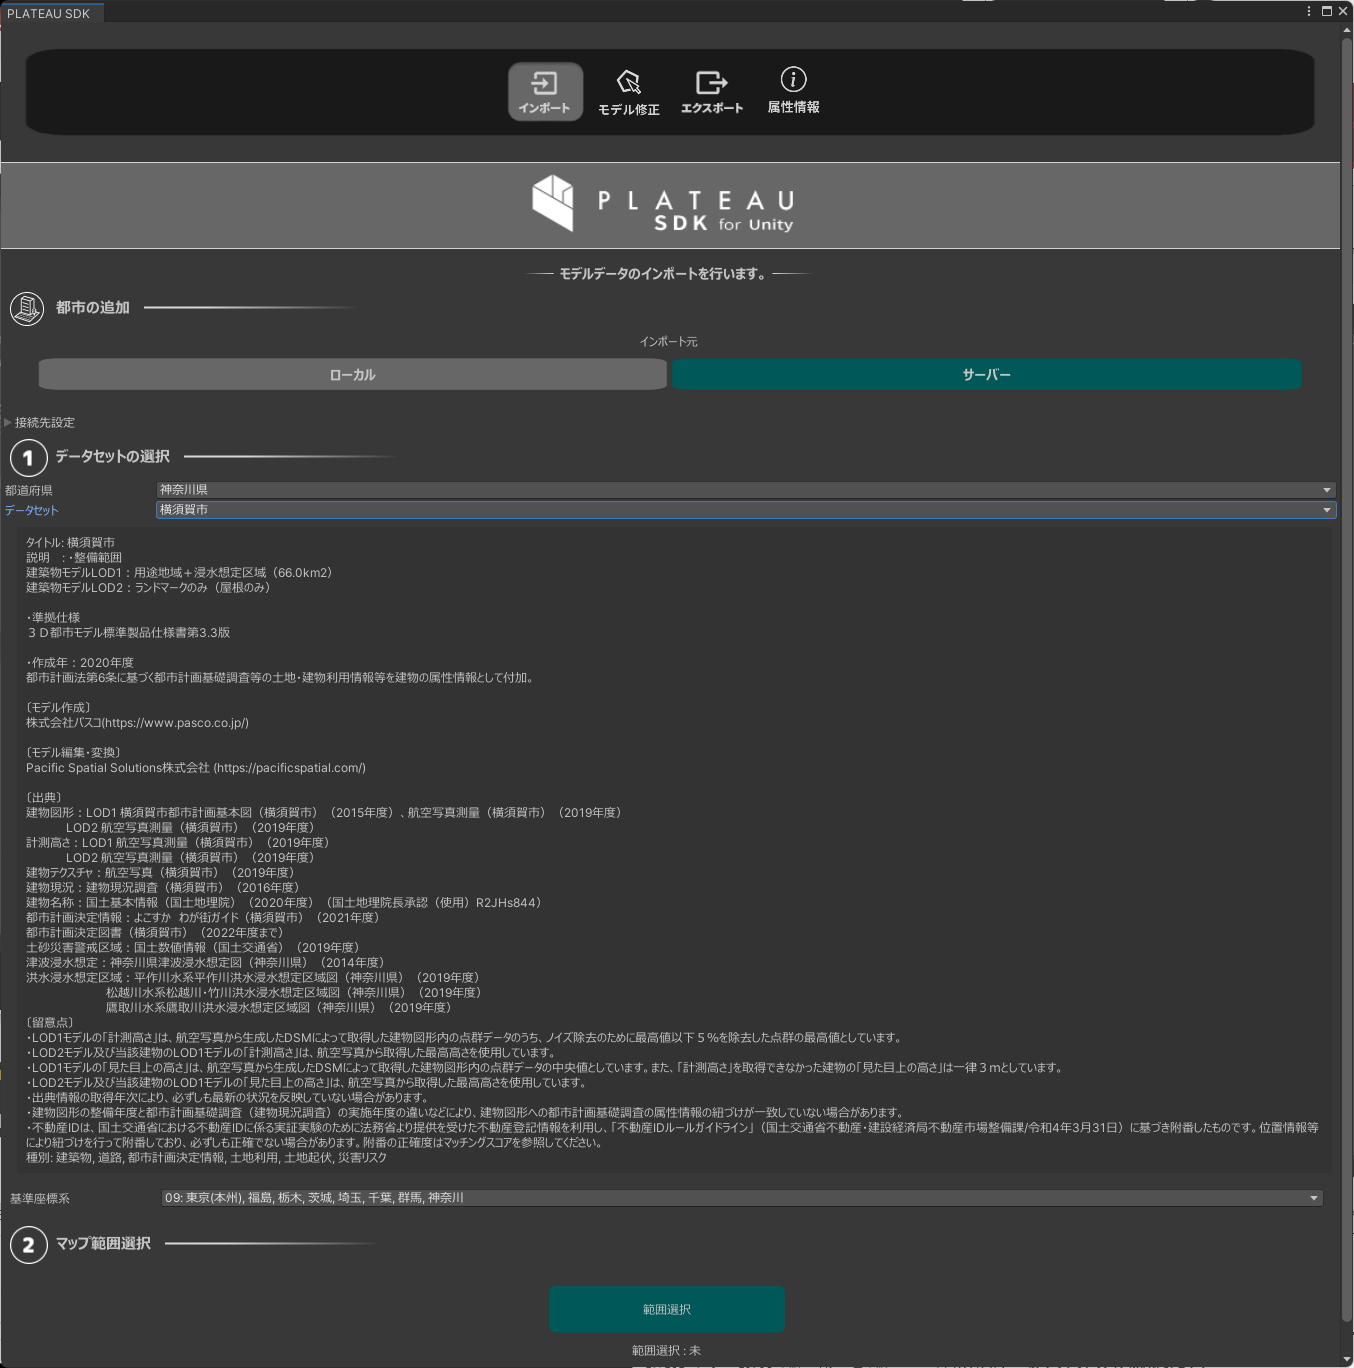Viewport: 1354px width, 1368px height.
Task: Choose ローカル as the import source
Action: (x=352, y=375)
